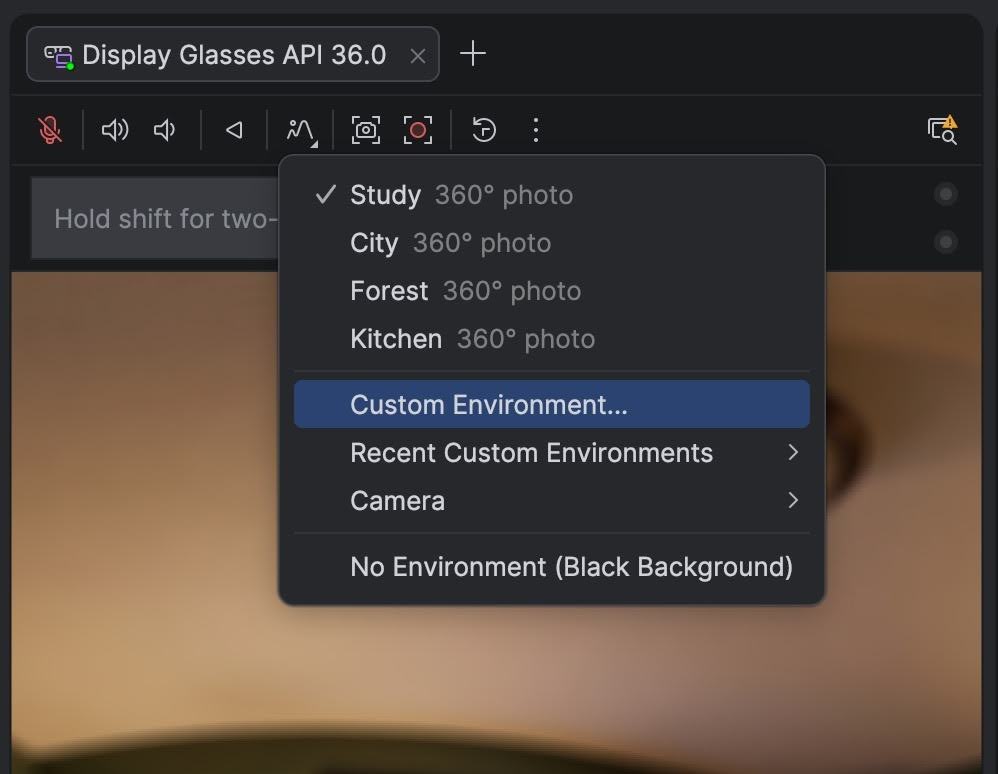
Task: Open the three-dot more options menu
Action: [536, 130]
